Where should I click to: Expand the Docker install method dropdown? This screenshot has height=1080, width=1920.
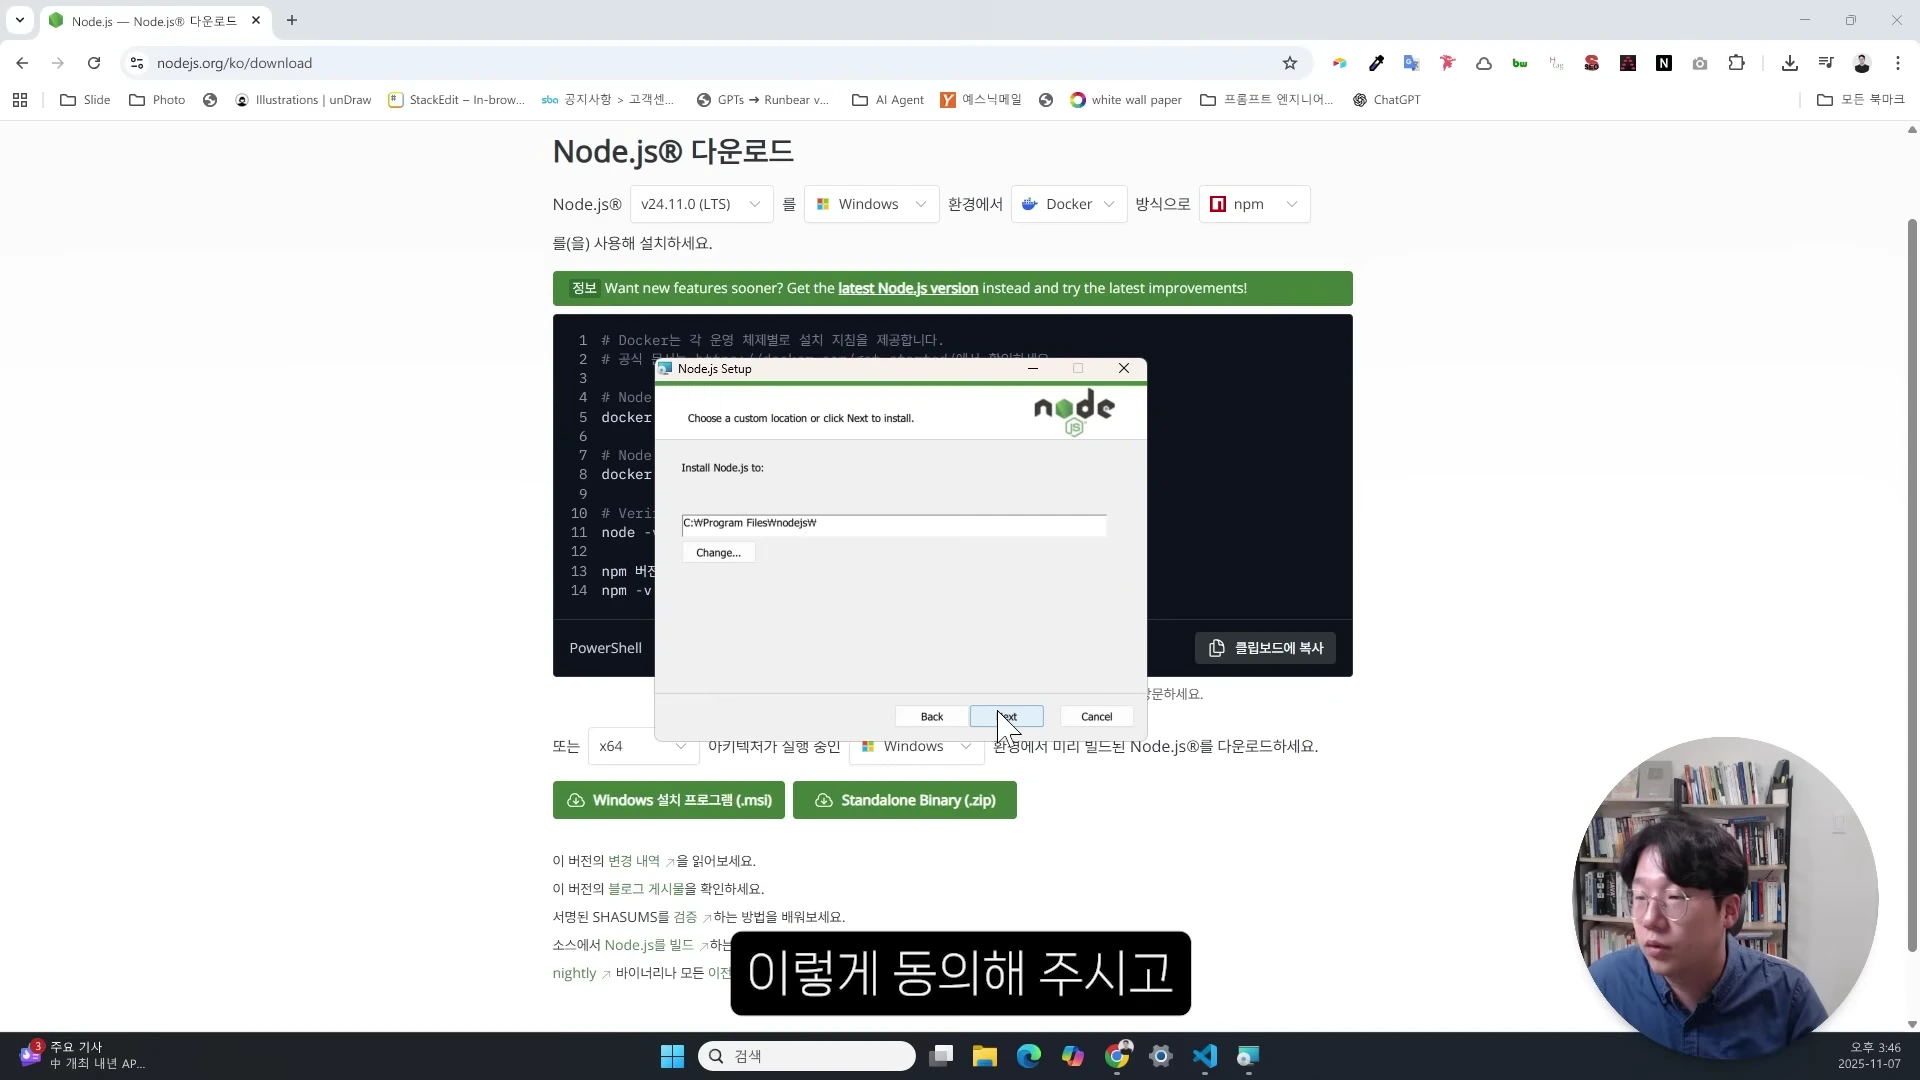[x=1069, y=204]
